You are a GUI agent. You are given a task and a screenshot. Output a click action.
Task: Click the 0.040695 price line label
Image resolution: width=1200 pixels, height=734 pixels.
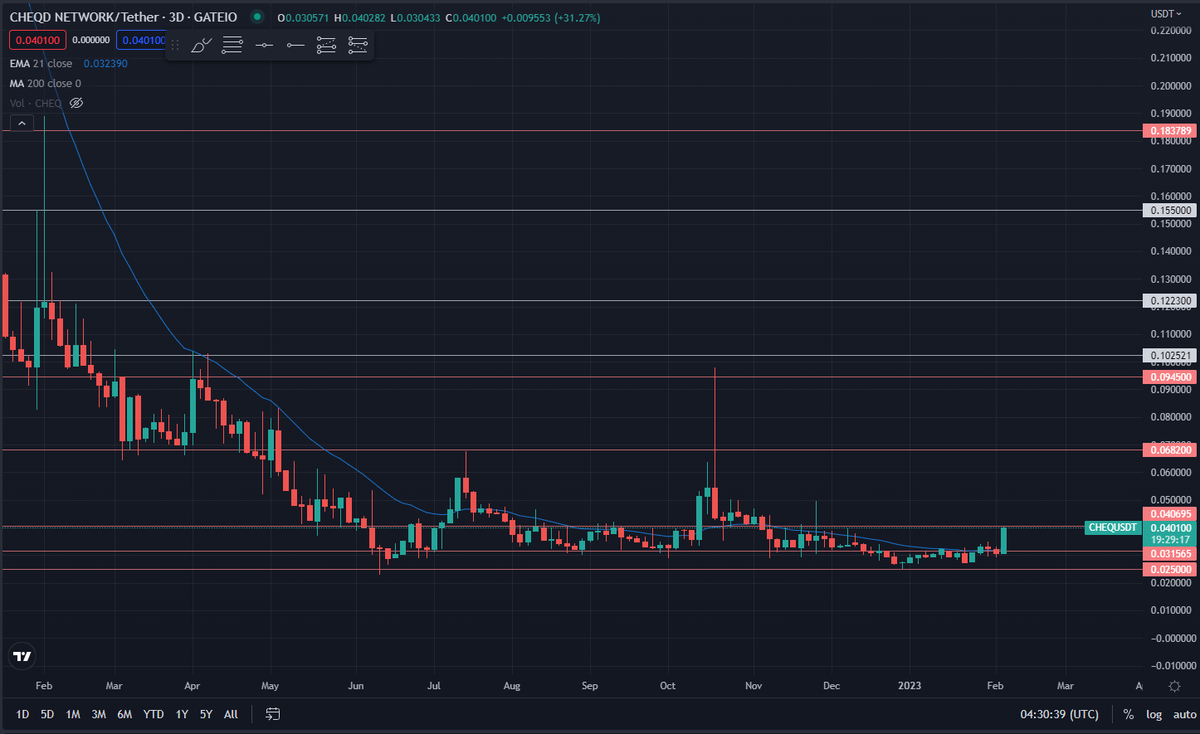[x=1168, y=514]
